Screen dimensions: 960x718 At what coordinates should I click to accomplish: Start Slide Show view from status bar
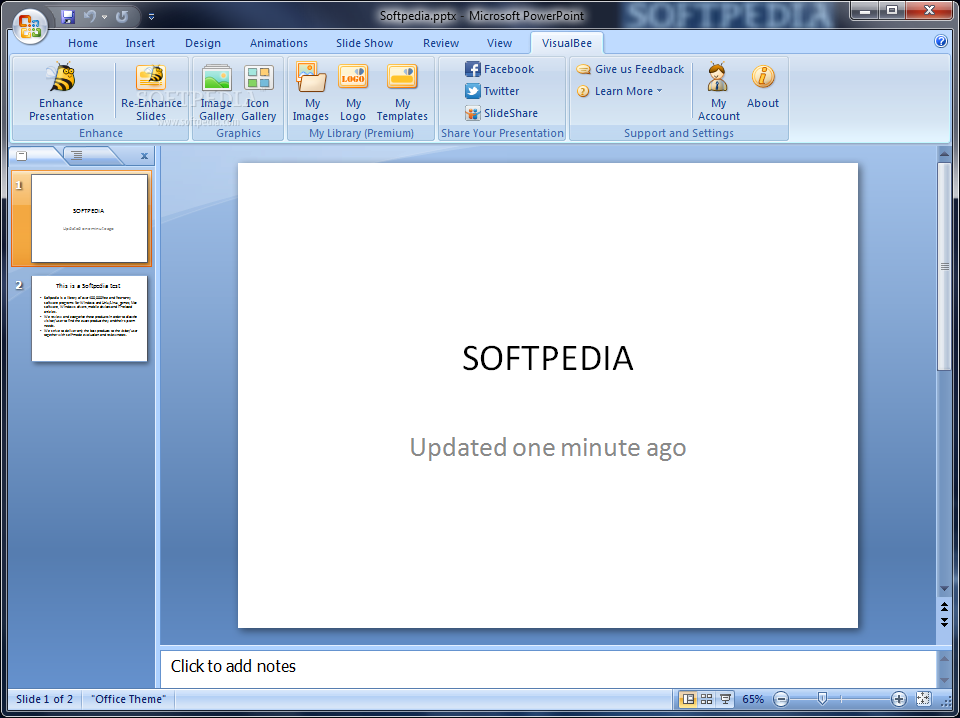pos(726,699)
